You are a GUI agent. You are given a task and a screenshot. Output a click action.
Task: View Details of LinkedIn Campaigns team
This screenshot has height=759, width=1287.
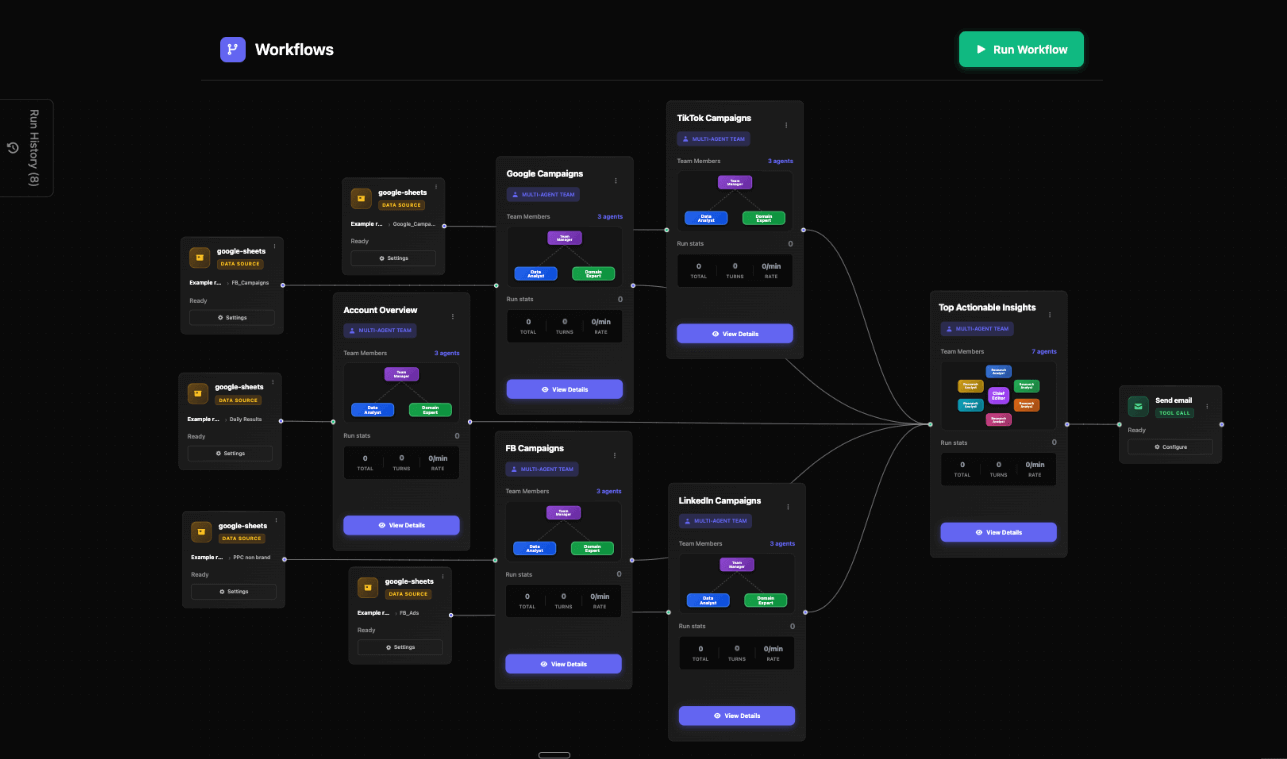click(x=736, y=716)
